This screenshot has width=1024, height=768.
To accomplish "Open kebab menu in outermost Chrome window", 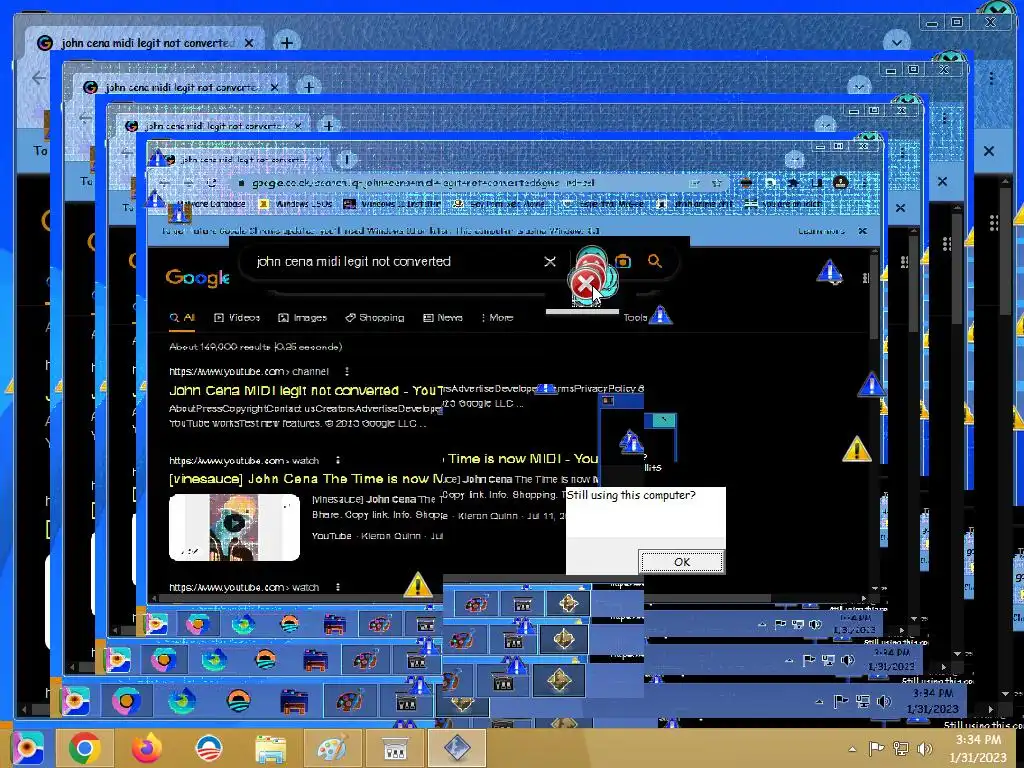I will click(x=991, y=78).
